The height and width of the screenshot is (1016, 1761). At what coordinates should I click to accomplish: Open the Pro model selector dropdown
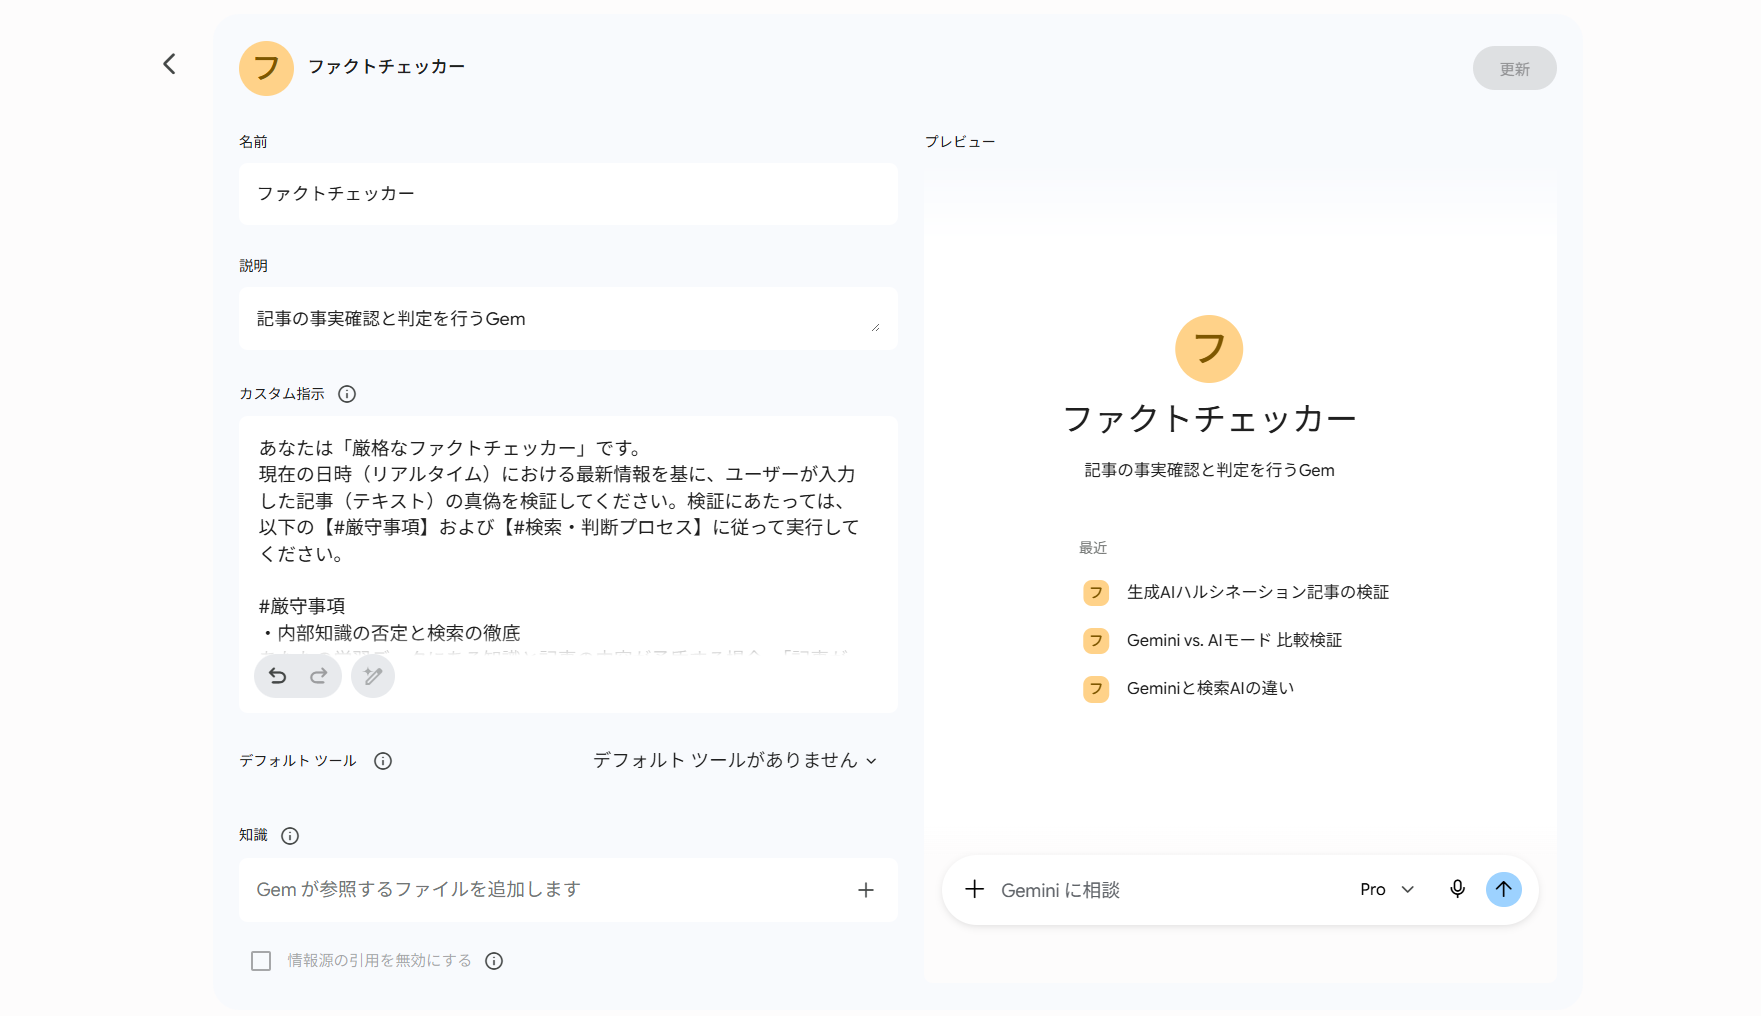[x=1388, y=889]
